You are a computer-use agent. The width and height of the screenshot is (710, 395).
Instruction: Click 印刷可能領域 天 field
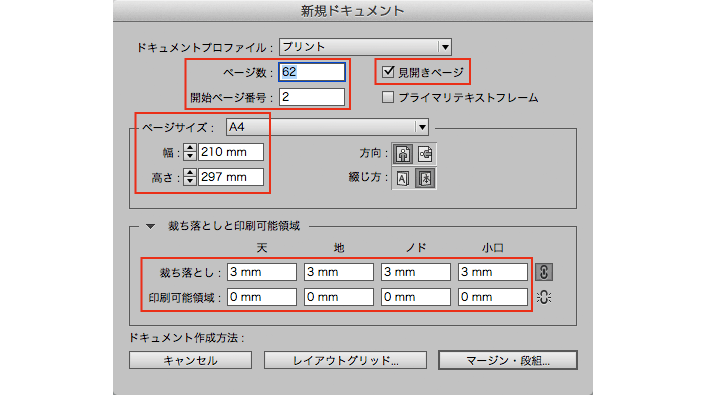[262, 297]
